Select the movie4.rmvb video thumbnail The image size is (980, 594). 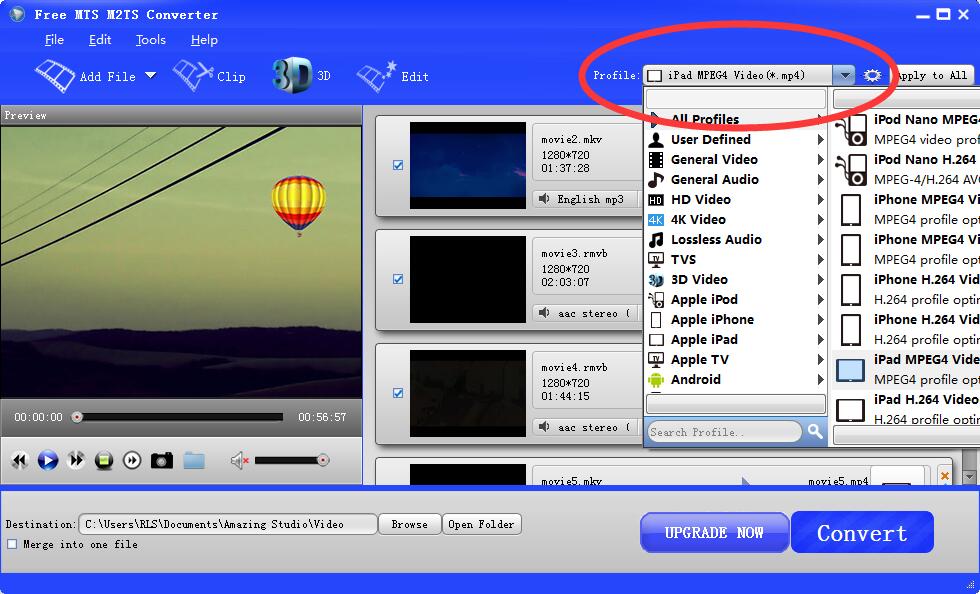pyautogui.click(x=468, y=393)
